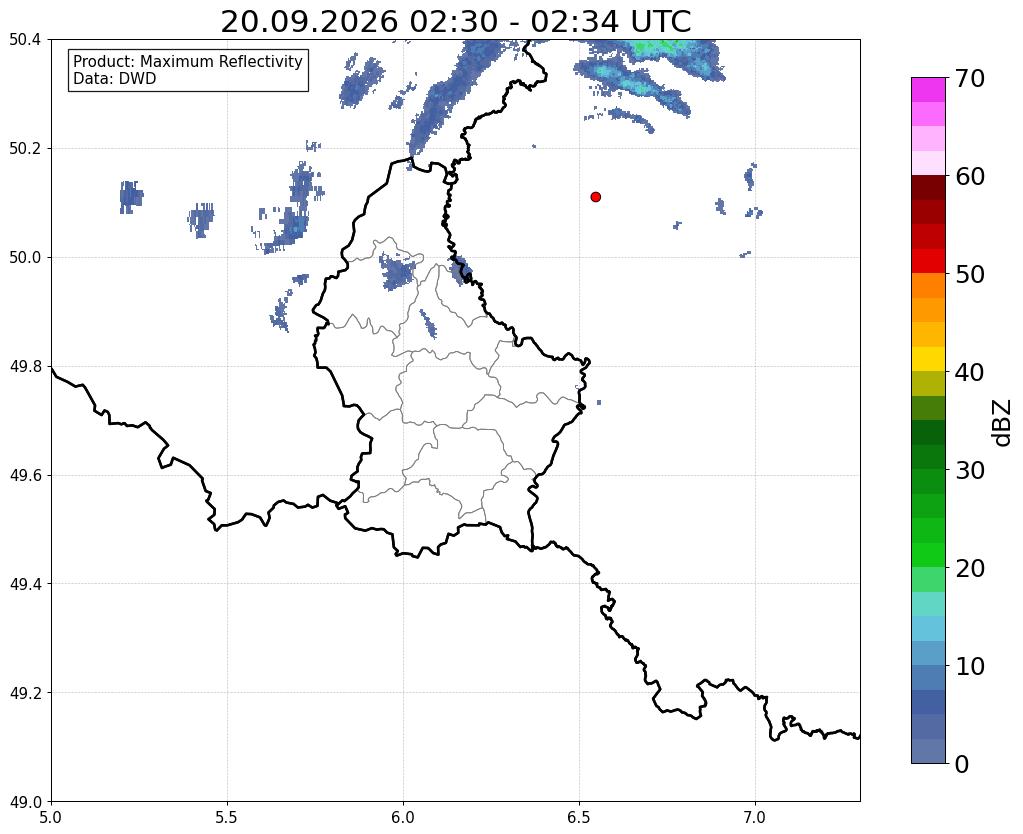The width and height of the screenshot is (1023, 834).
Task: Click the colorbar label 30
Action: point(970,470)
